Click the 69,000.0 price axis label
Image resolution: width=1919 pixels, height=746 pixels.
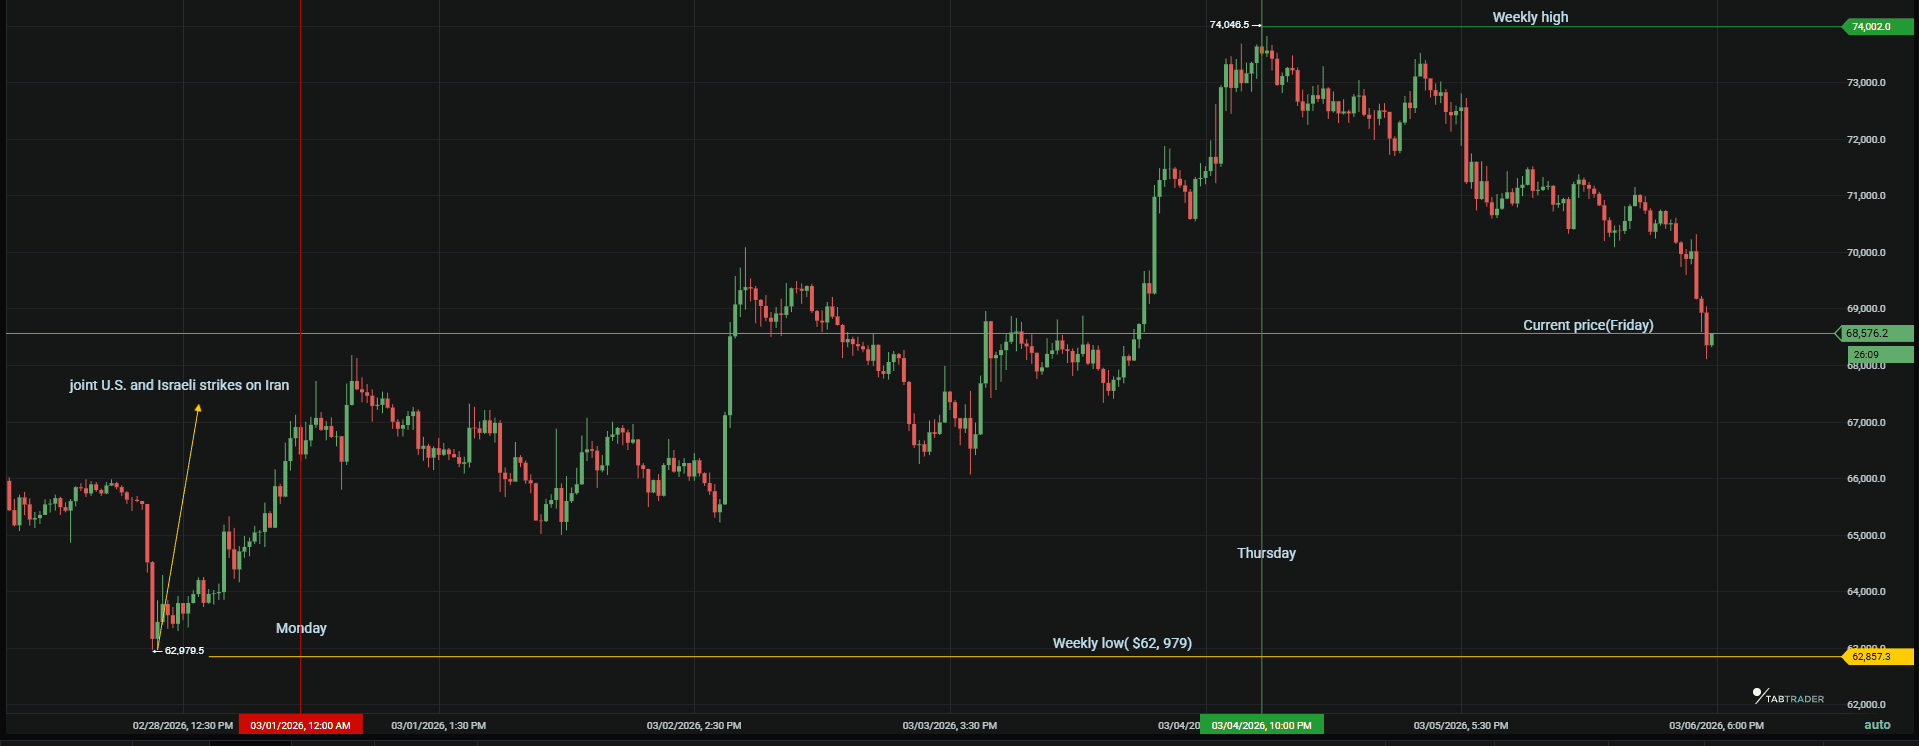pos(1866,309)
